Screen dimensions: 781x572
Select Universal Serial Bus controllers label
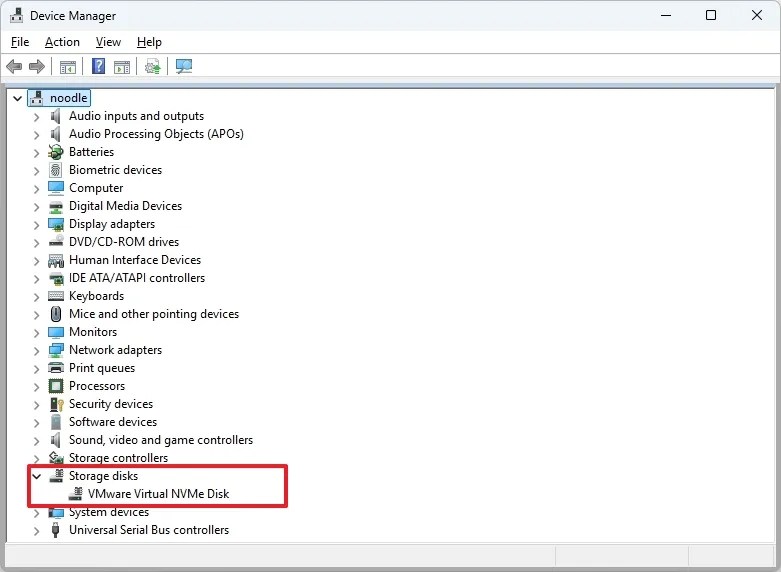click(x=149, y=530)
